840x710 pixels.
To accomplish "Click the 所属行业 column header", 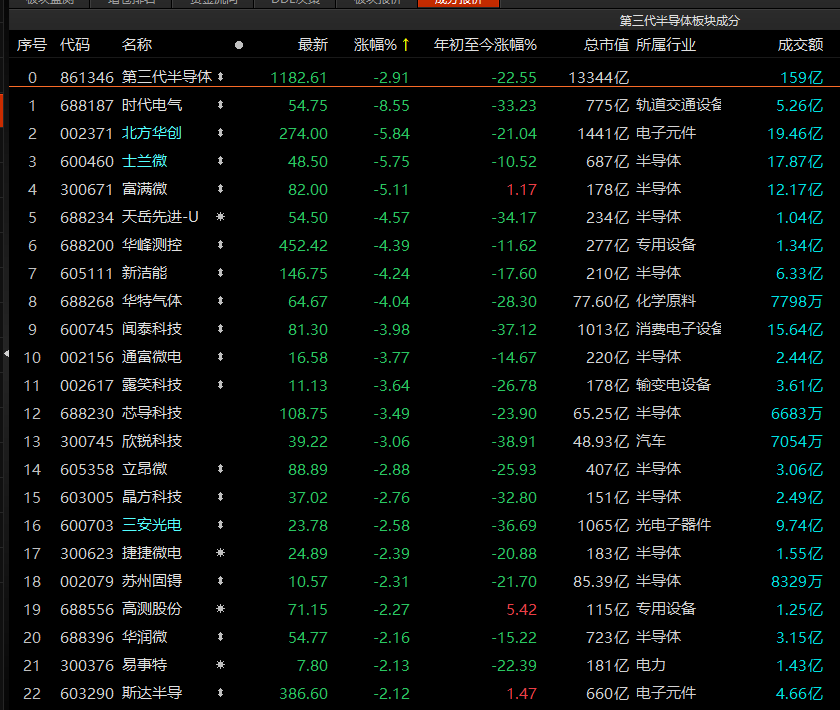I will (666, 45).
